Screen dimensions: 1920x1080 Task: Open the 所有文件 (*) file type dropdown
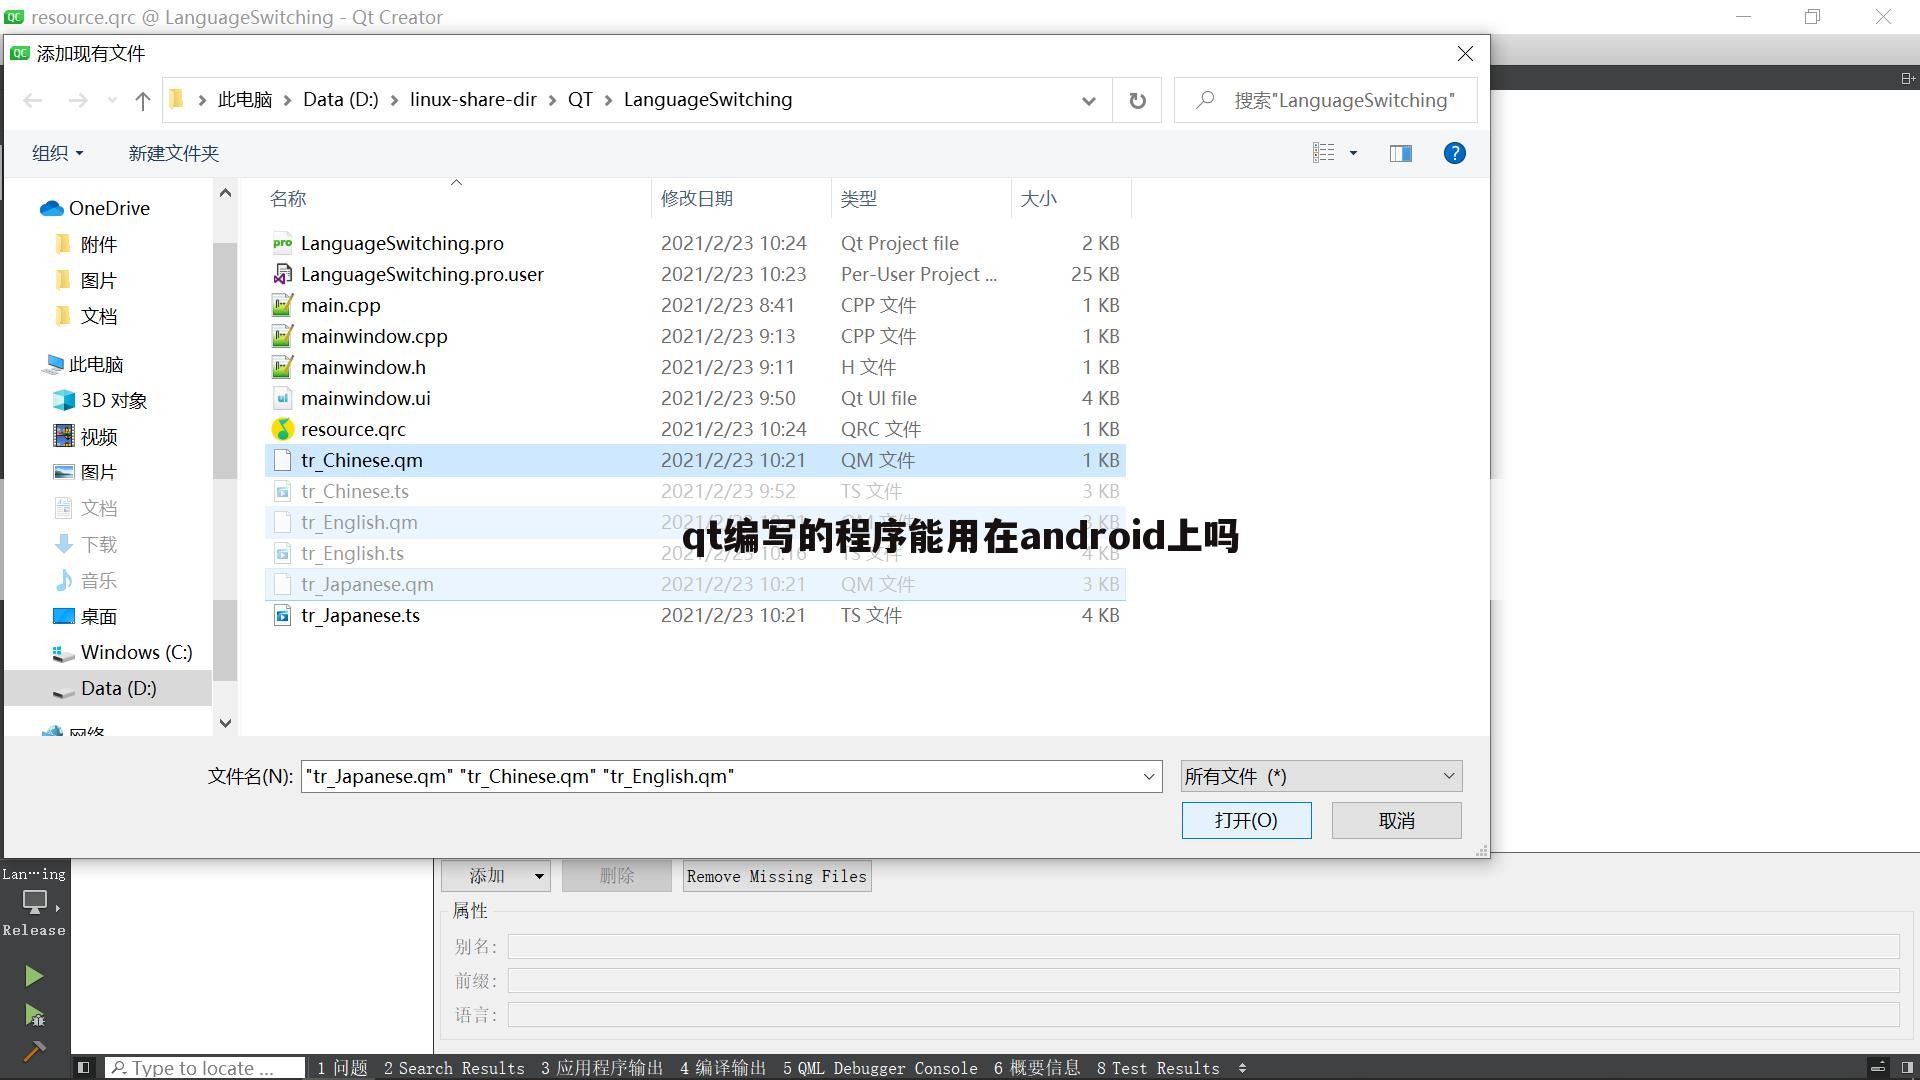[x=1321, y=776]
